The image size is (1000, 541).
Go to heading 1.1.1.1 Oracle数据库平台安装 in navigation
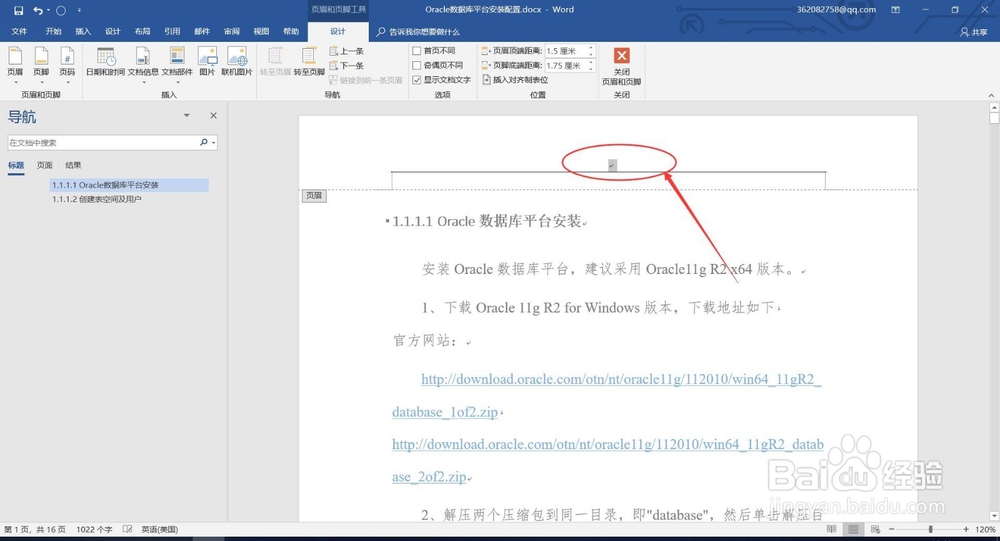click(x=129, y=185)
